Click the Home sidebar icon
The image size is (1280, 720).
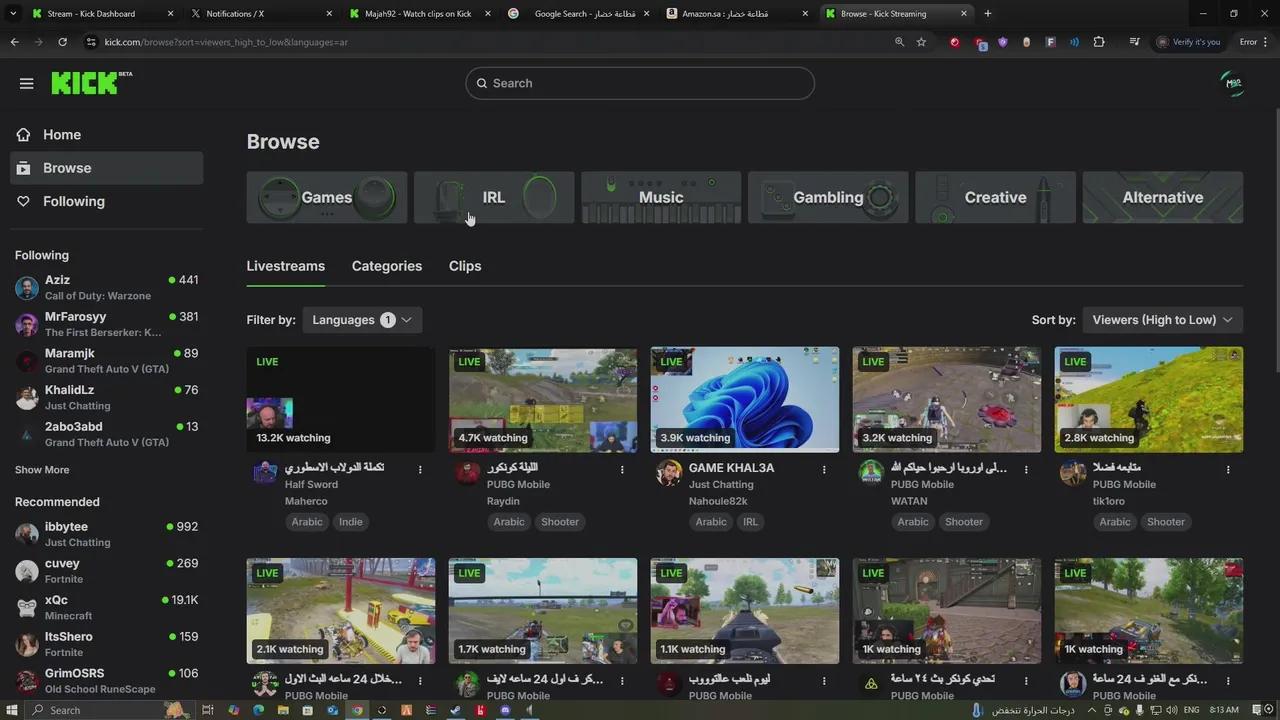[23, 134]
